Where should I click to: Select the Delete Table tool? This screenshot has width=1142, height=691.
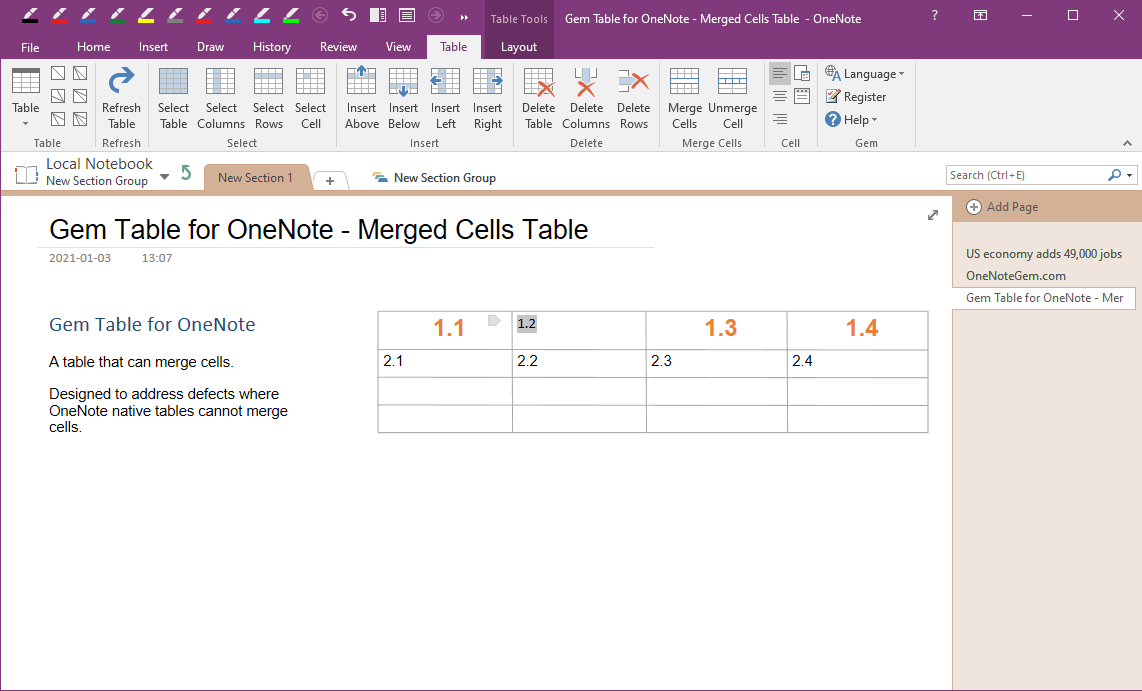[538, 95]
